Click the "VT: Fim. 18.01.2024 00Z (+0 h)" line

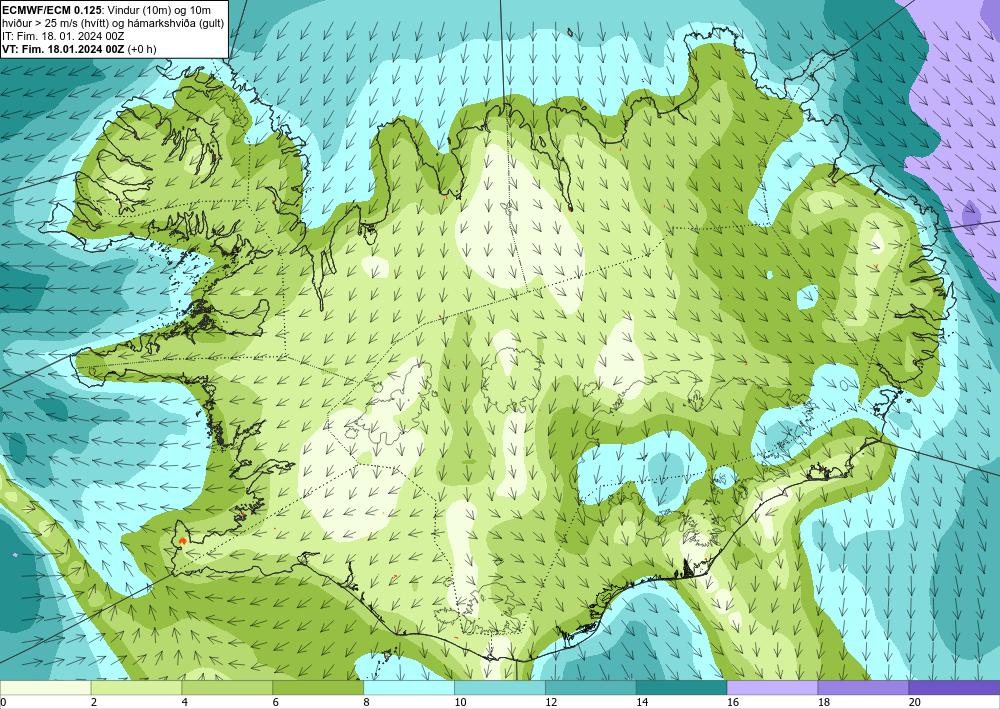(79, 49)
